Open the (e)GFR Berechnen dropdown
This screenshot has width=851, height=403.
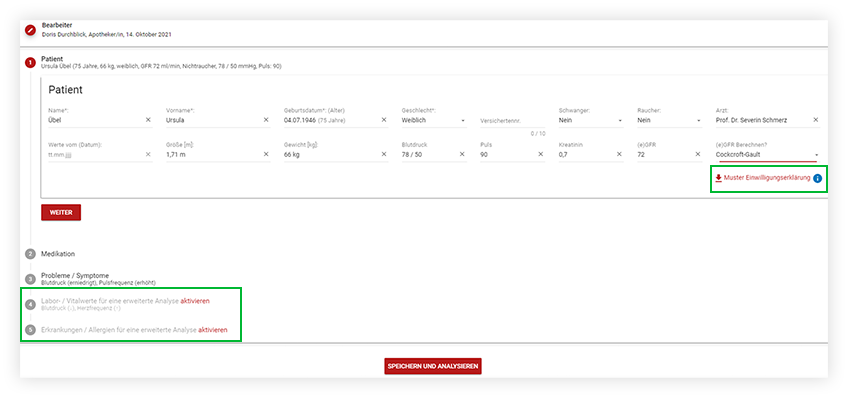816,156
